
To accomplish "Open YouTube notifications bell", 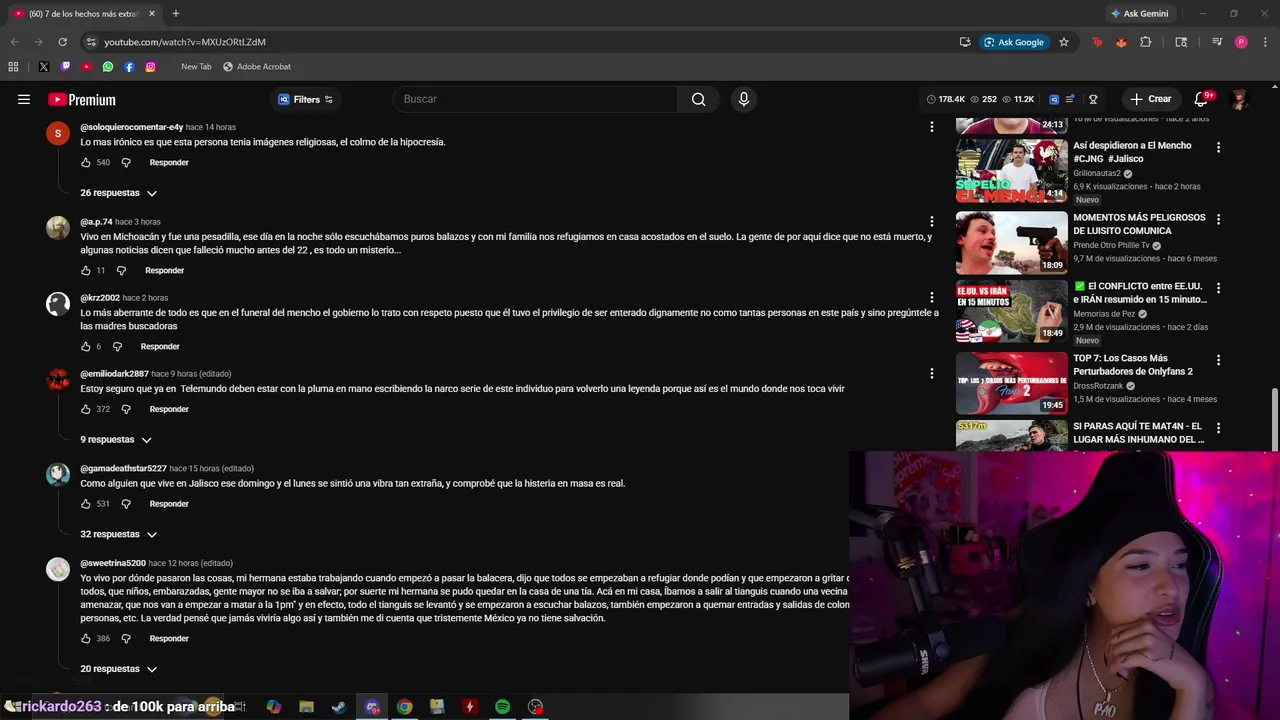I will point(1201,99).
